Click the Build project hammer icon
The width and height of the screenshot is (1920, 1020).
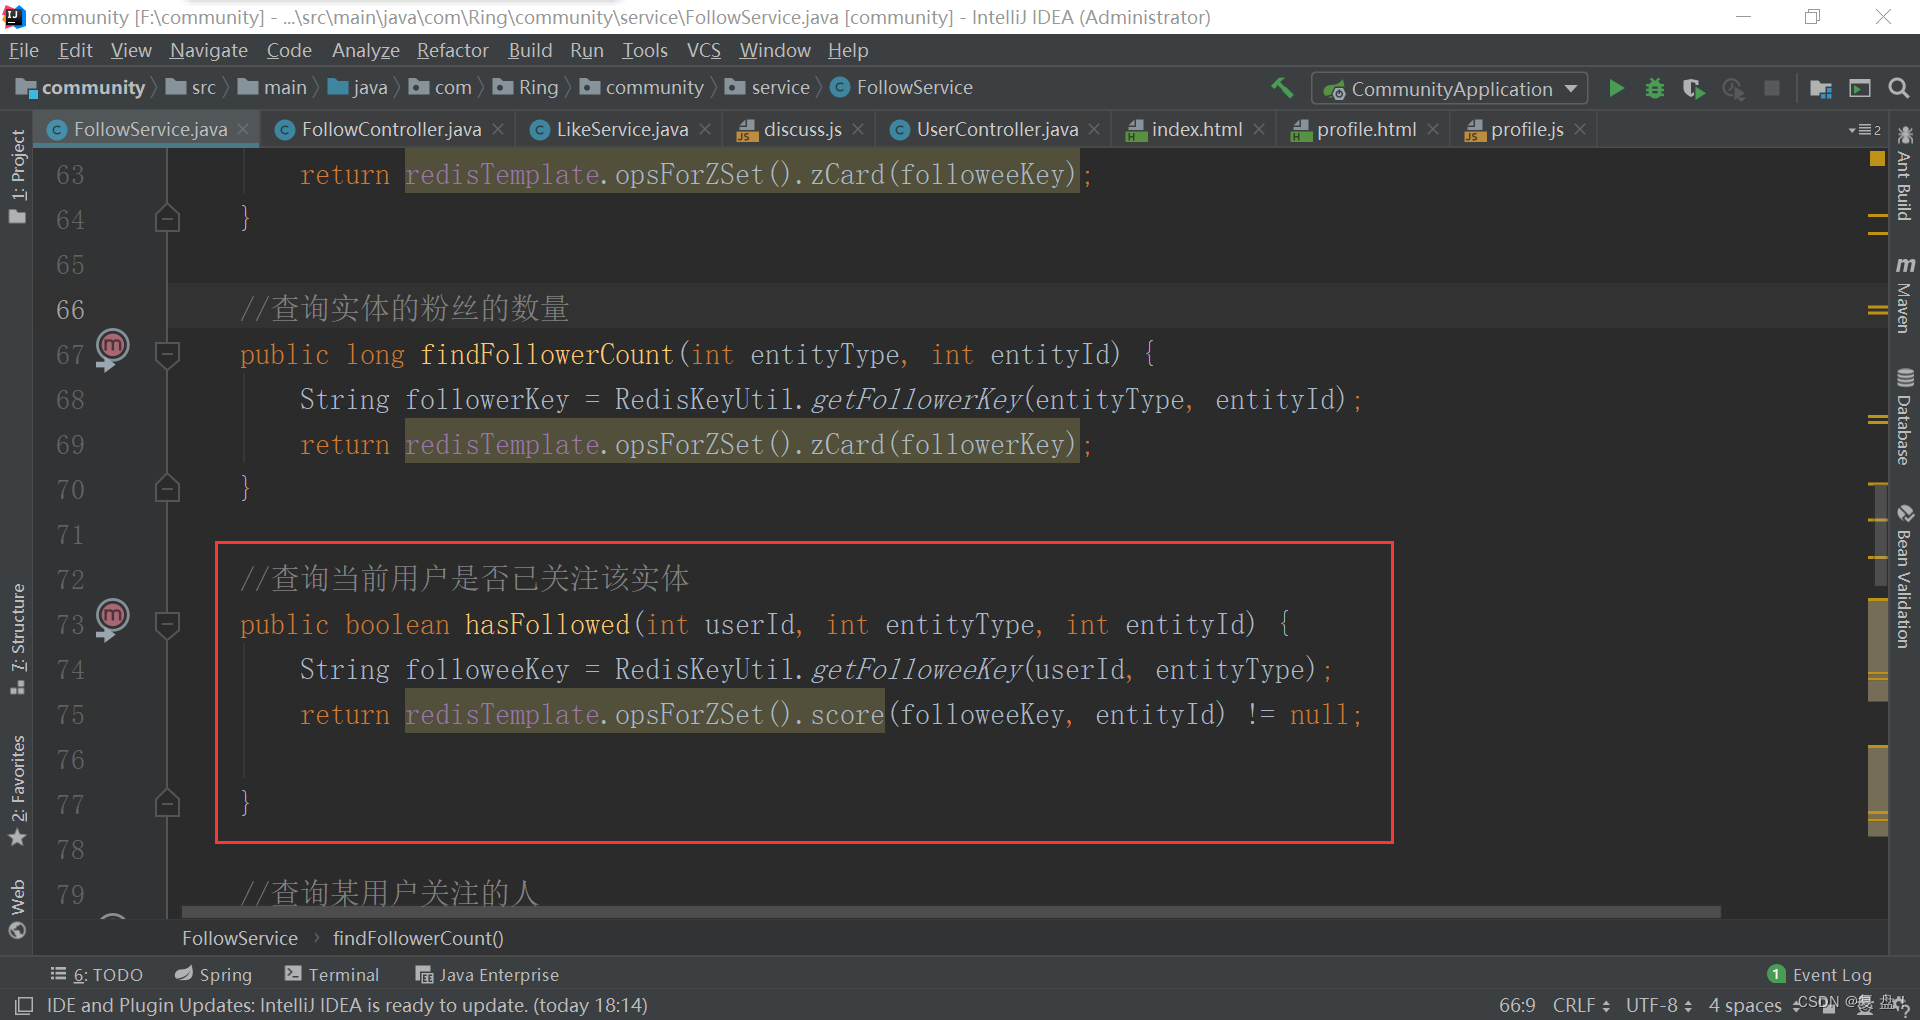point(1282,88)
